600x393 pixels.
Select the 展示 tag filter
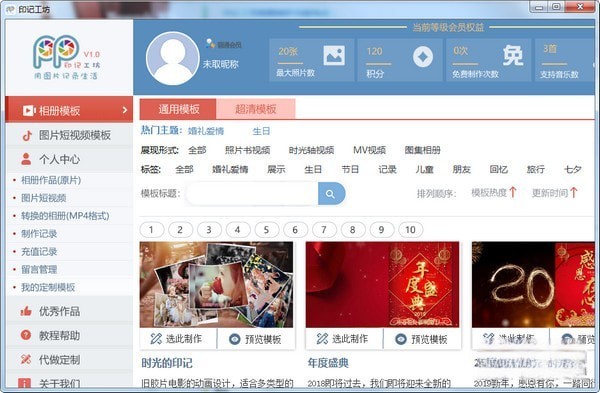[276, 169]
